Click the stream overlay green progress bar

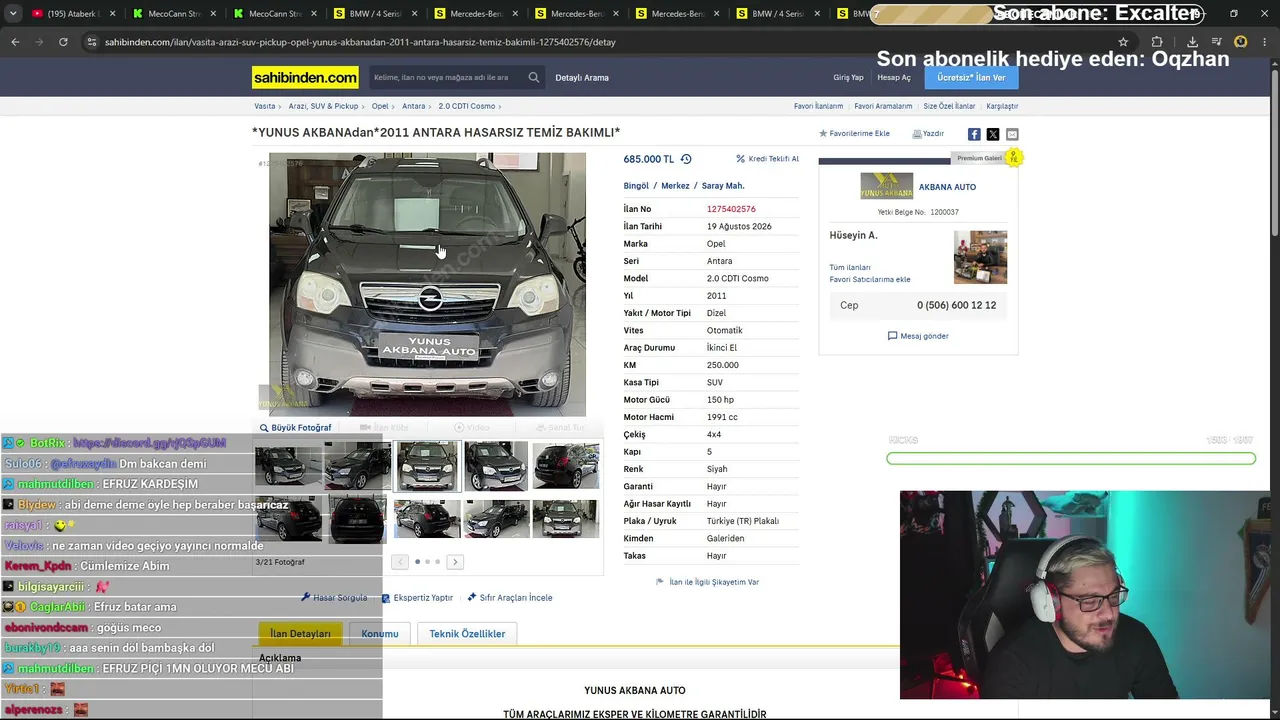[1071, 459]
